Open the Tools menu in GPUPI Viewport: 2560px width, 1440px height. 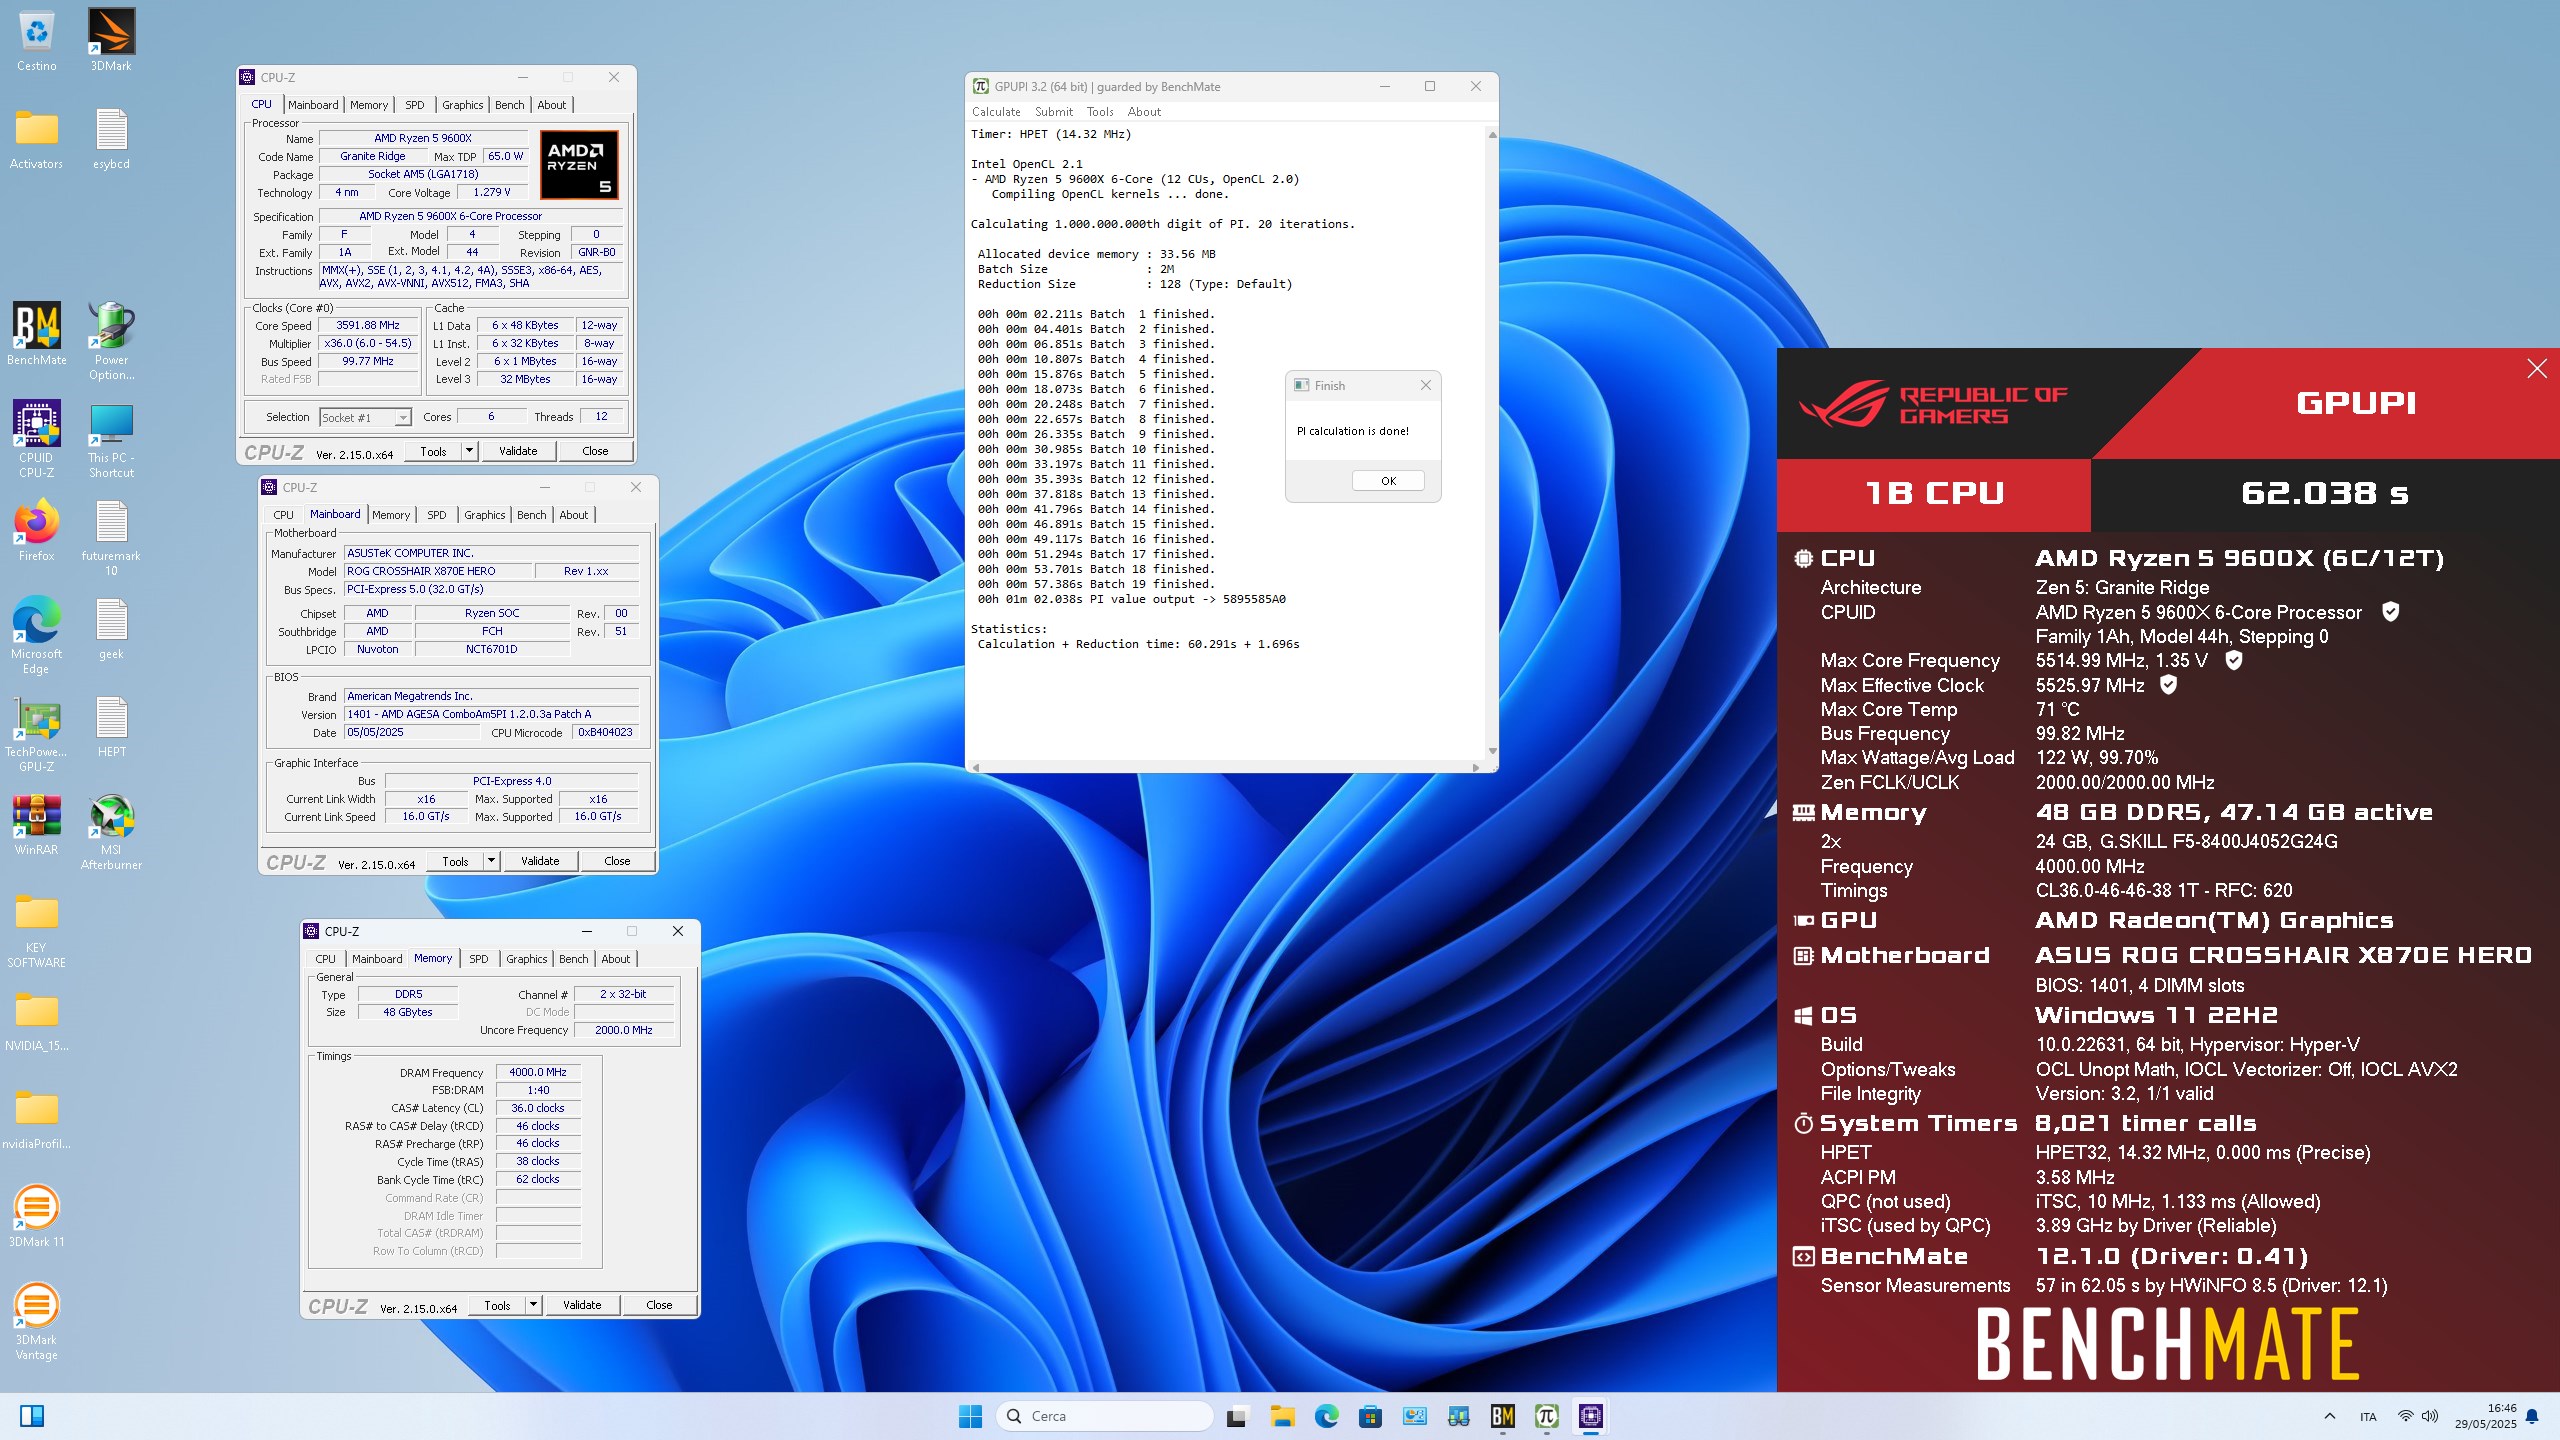(1100, 112)
